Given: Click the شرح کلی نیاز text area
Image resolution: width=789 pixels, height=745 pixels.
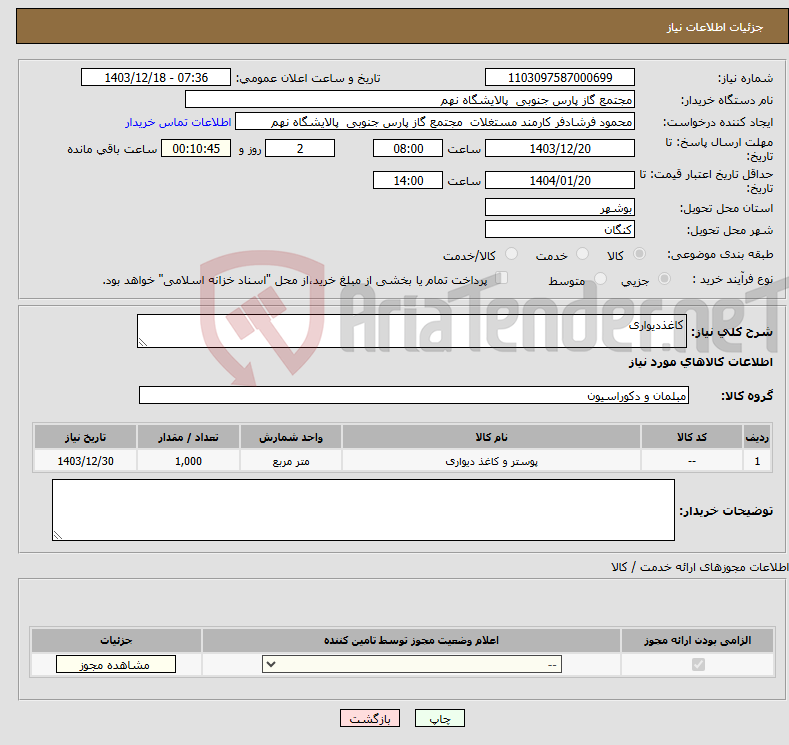Looking at the screenshot, I should pyautogui.click(x=398, y=332).
